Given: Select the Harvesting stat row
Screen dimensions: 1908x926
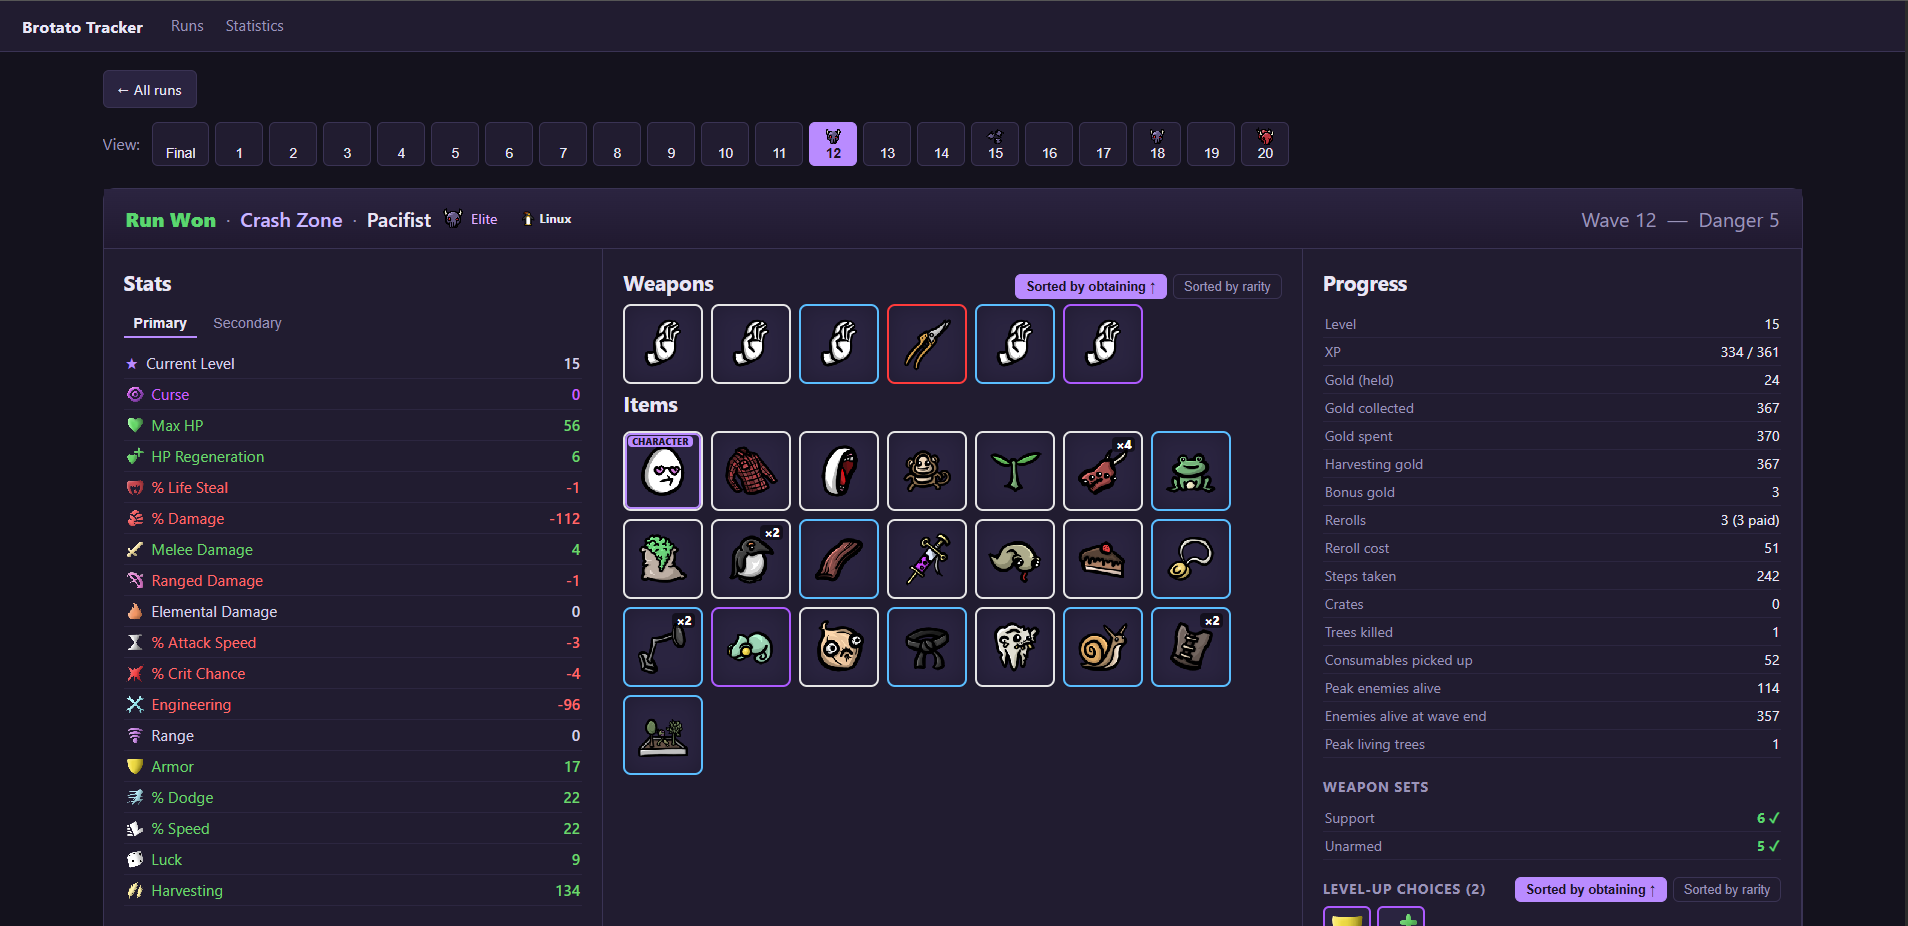Looking at the screenshot, I should (353, 891).
